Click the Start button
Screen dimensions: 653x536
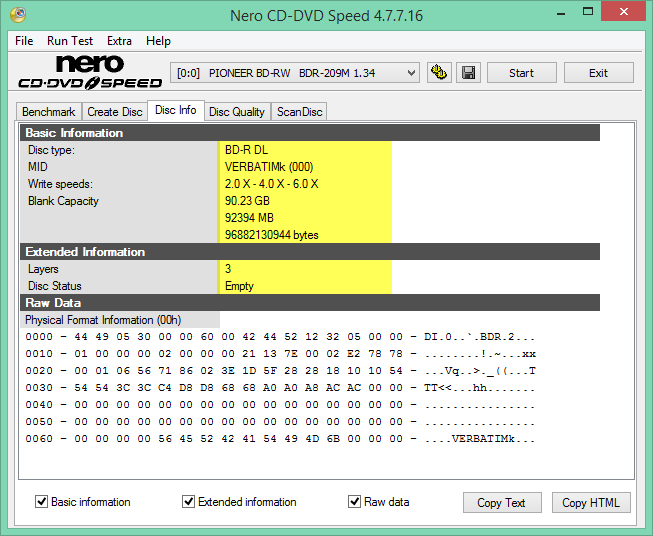pyautogui.click(x=521, y=73)
